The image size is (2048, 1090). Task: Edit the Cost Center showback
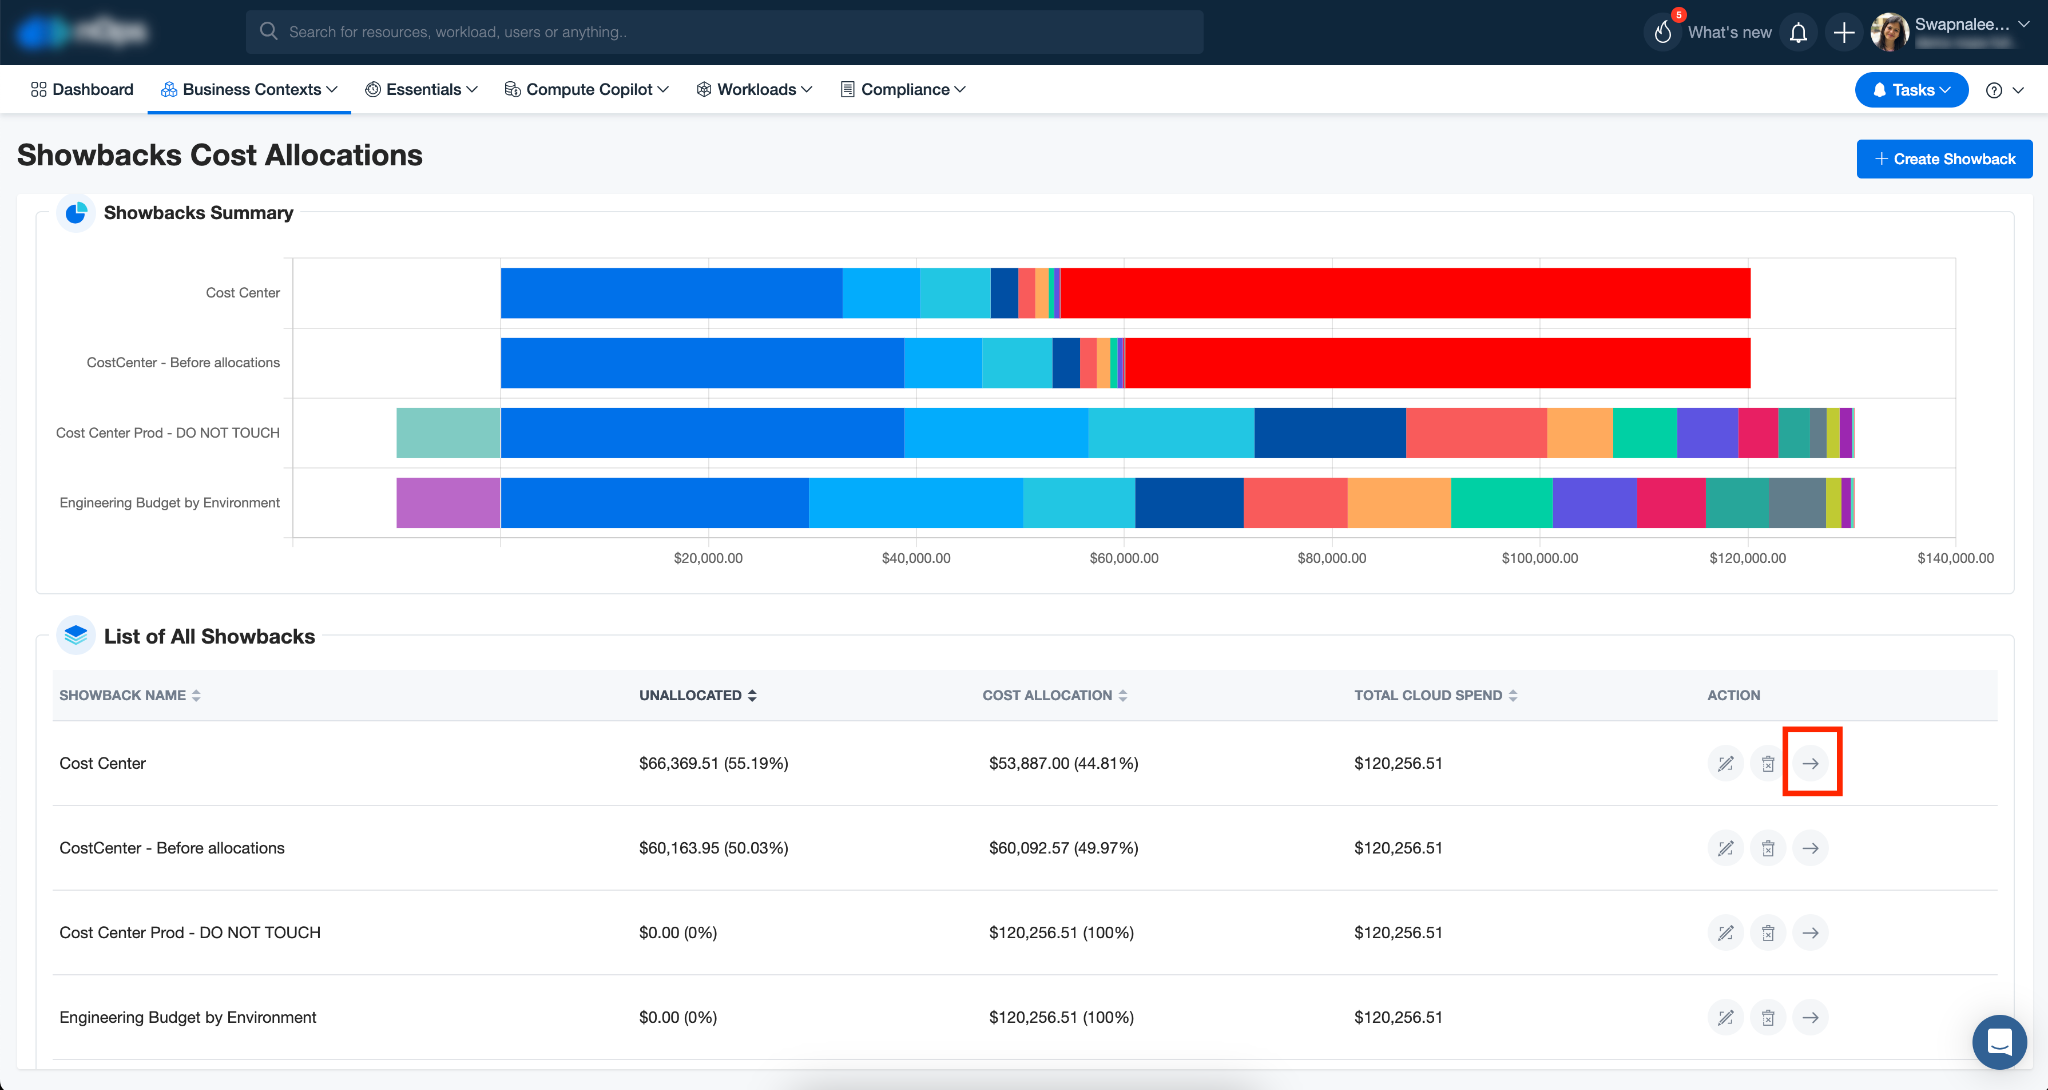coord(1725,764)
